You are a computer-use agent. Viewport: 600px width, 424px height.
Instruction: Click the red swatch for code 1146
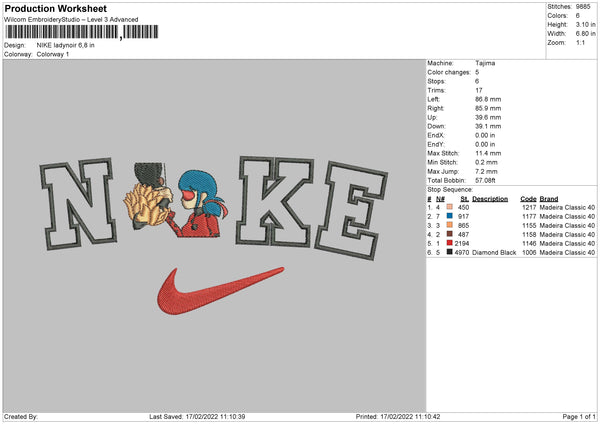coord(450,243)
